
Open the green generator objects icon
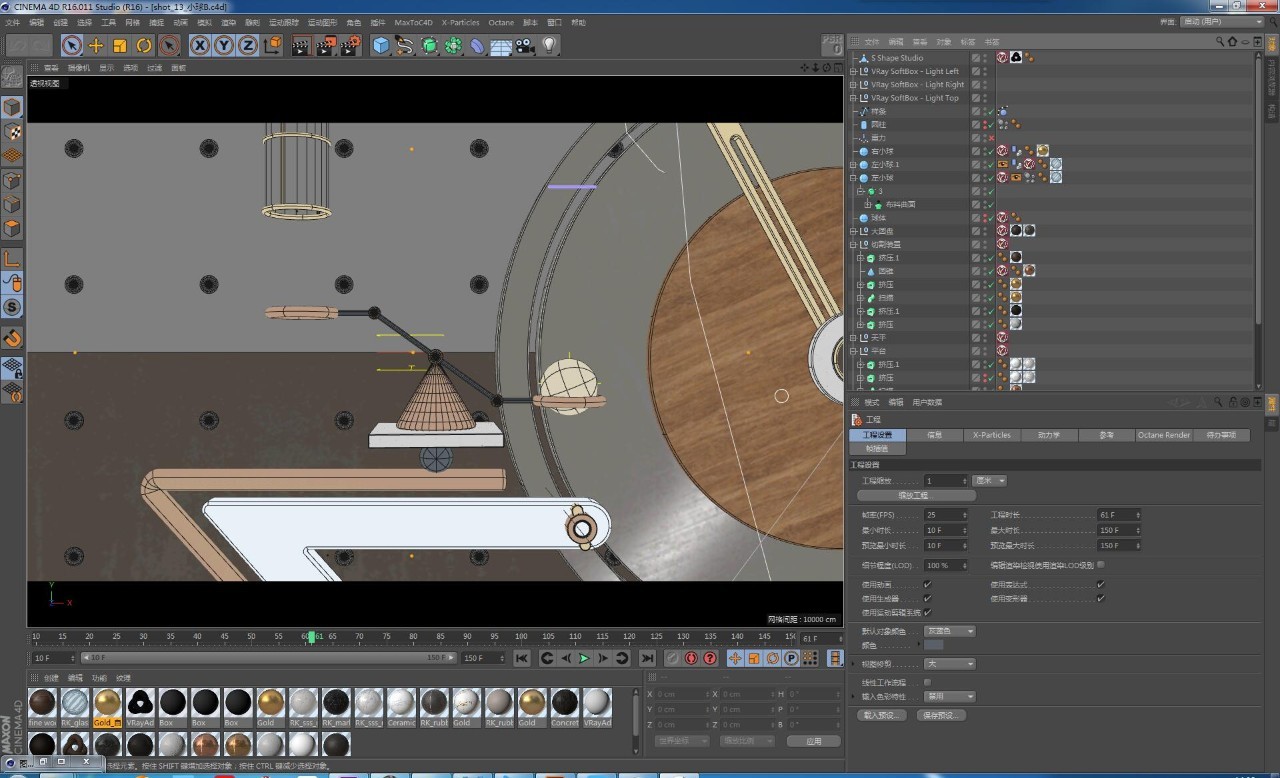point(429,45)
